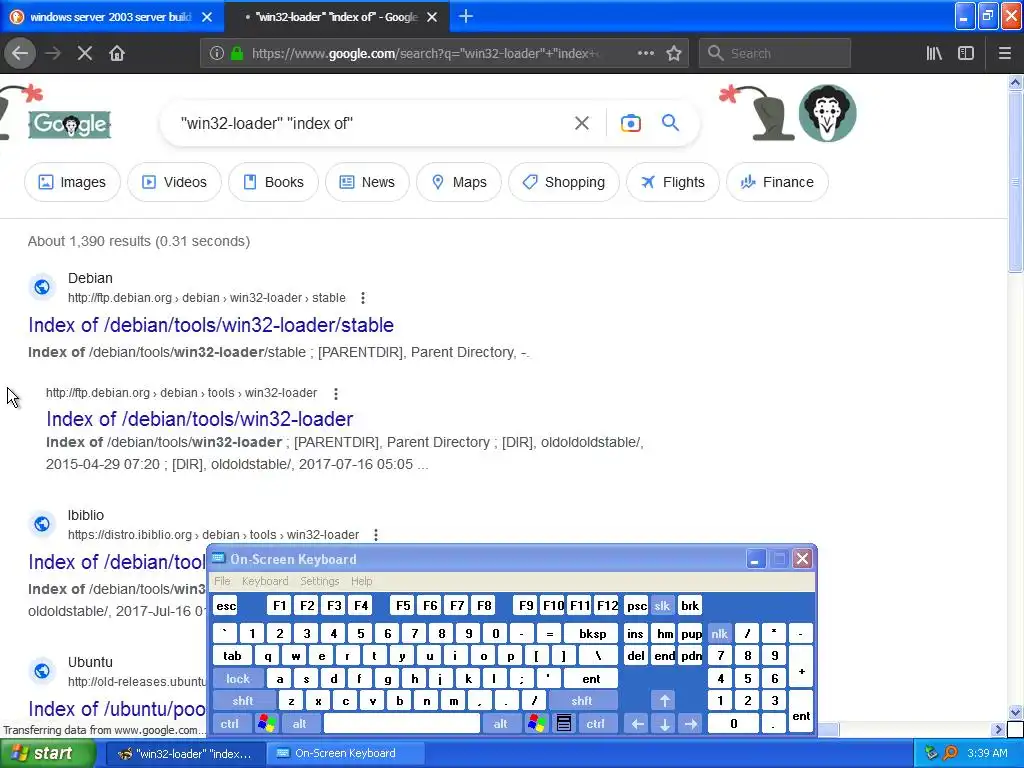
Task: Toggle nlk num lock key
Action: [719, 633]
